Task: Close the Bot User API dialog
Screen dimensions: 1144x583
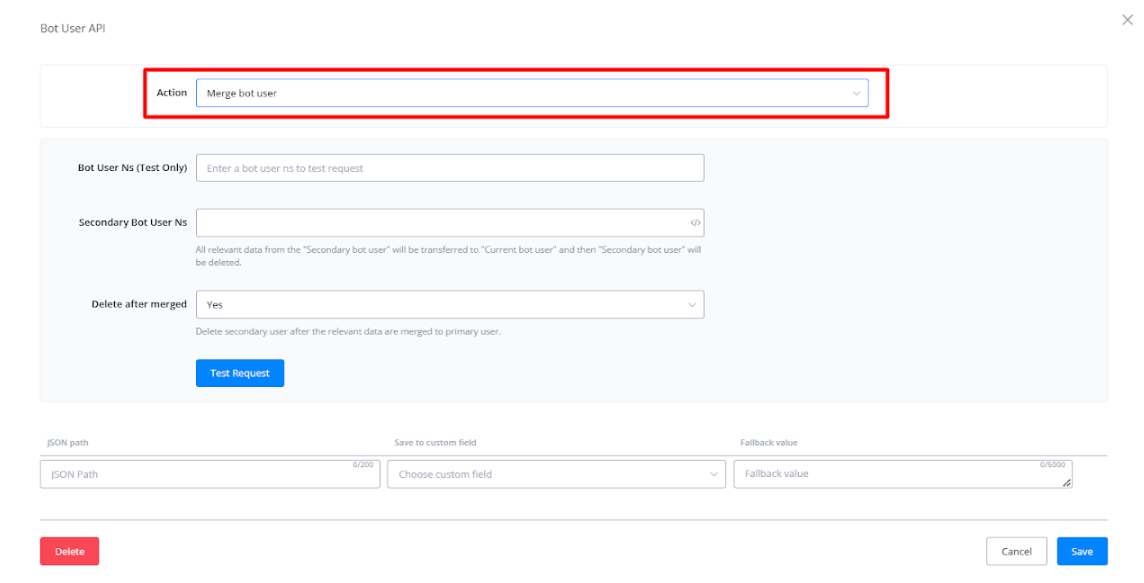Action: click(x=1127, y=20)
